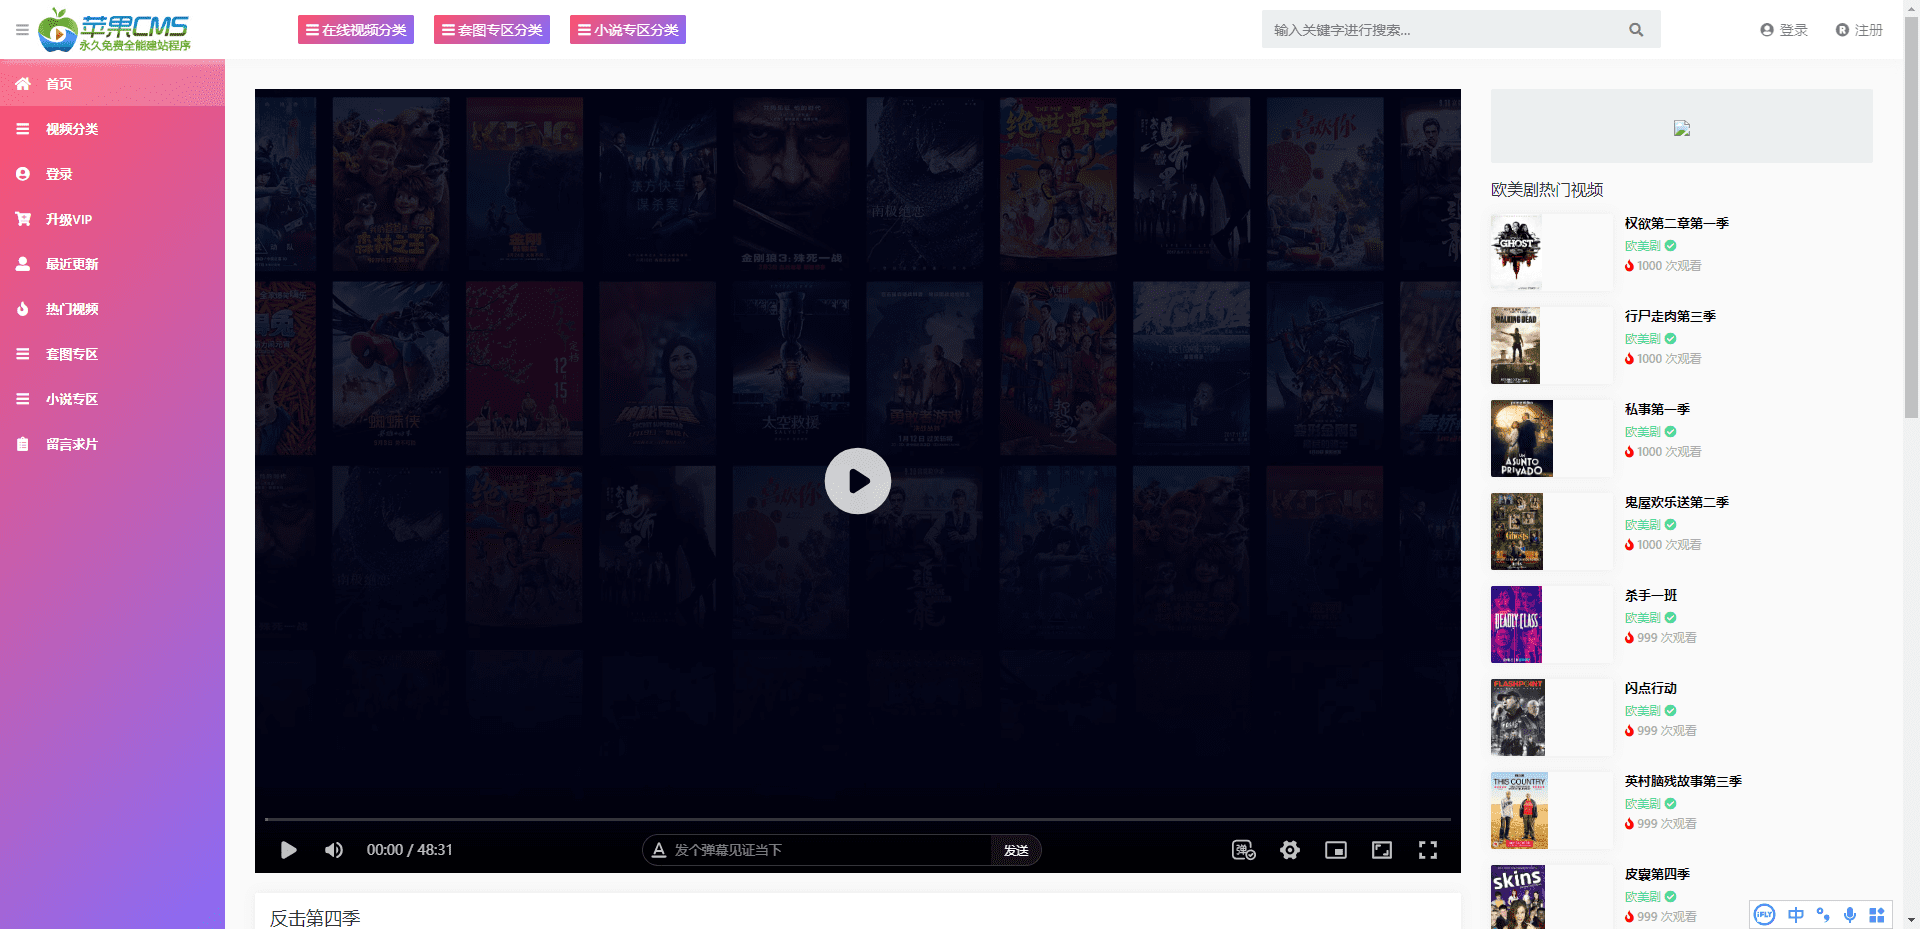Click the Walking Dead poster thumbnail

1516,345
